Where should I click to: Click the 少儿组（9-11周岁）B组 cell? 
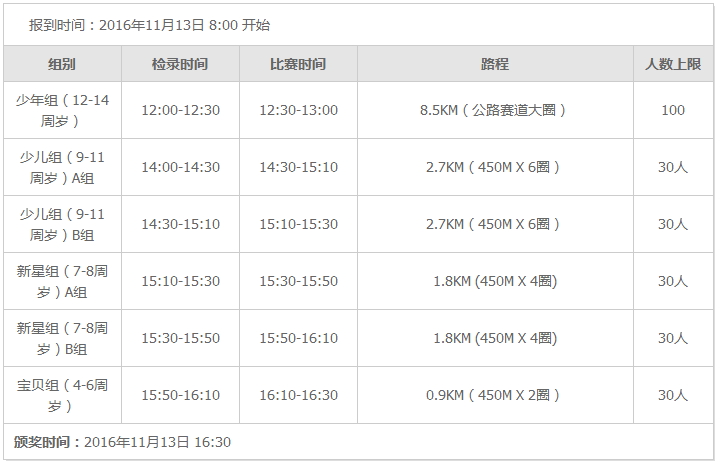[x=62, y=224]
